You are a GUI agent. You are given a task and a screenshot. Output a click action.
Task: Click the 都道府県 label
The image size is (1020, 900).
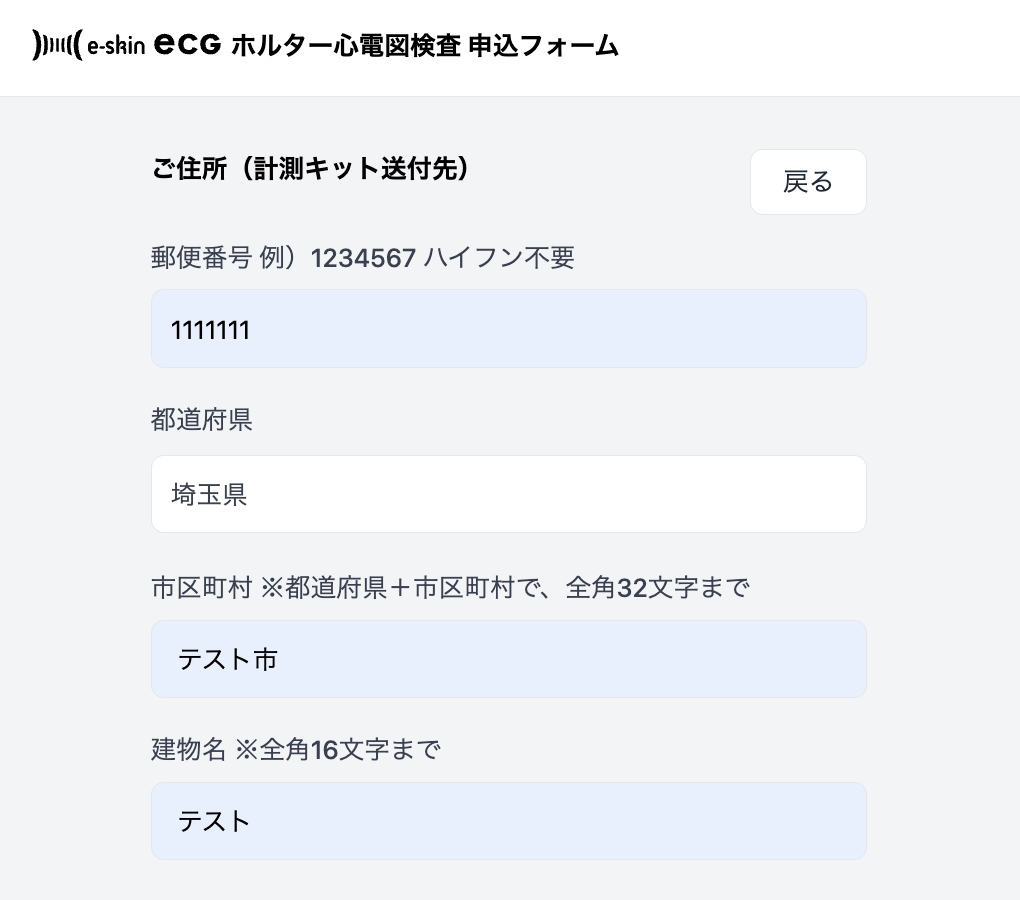(x=201, y=420)
